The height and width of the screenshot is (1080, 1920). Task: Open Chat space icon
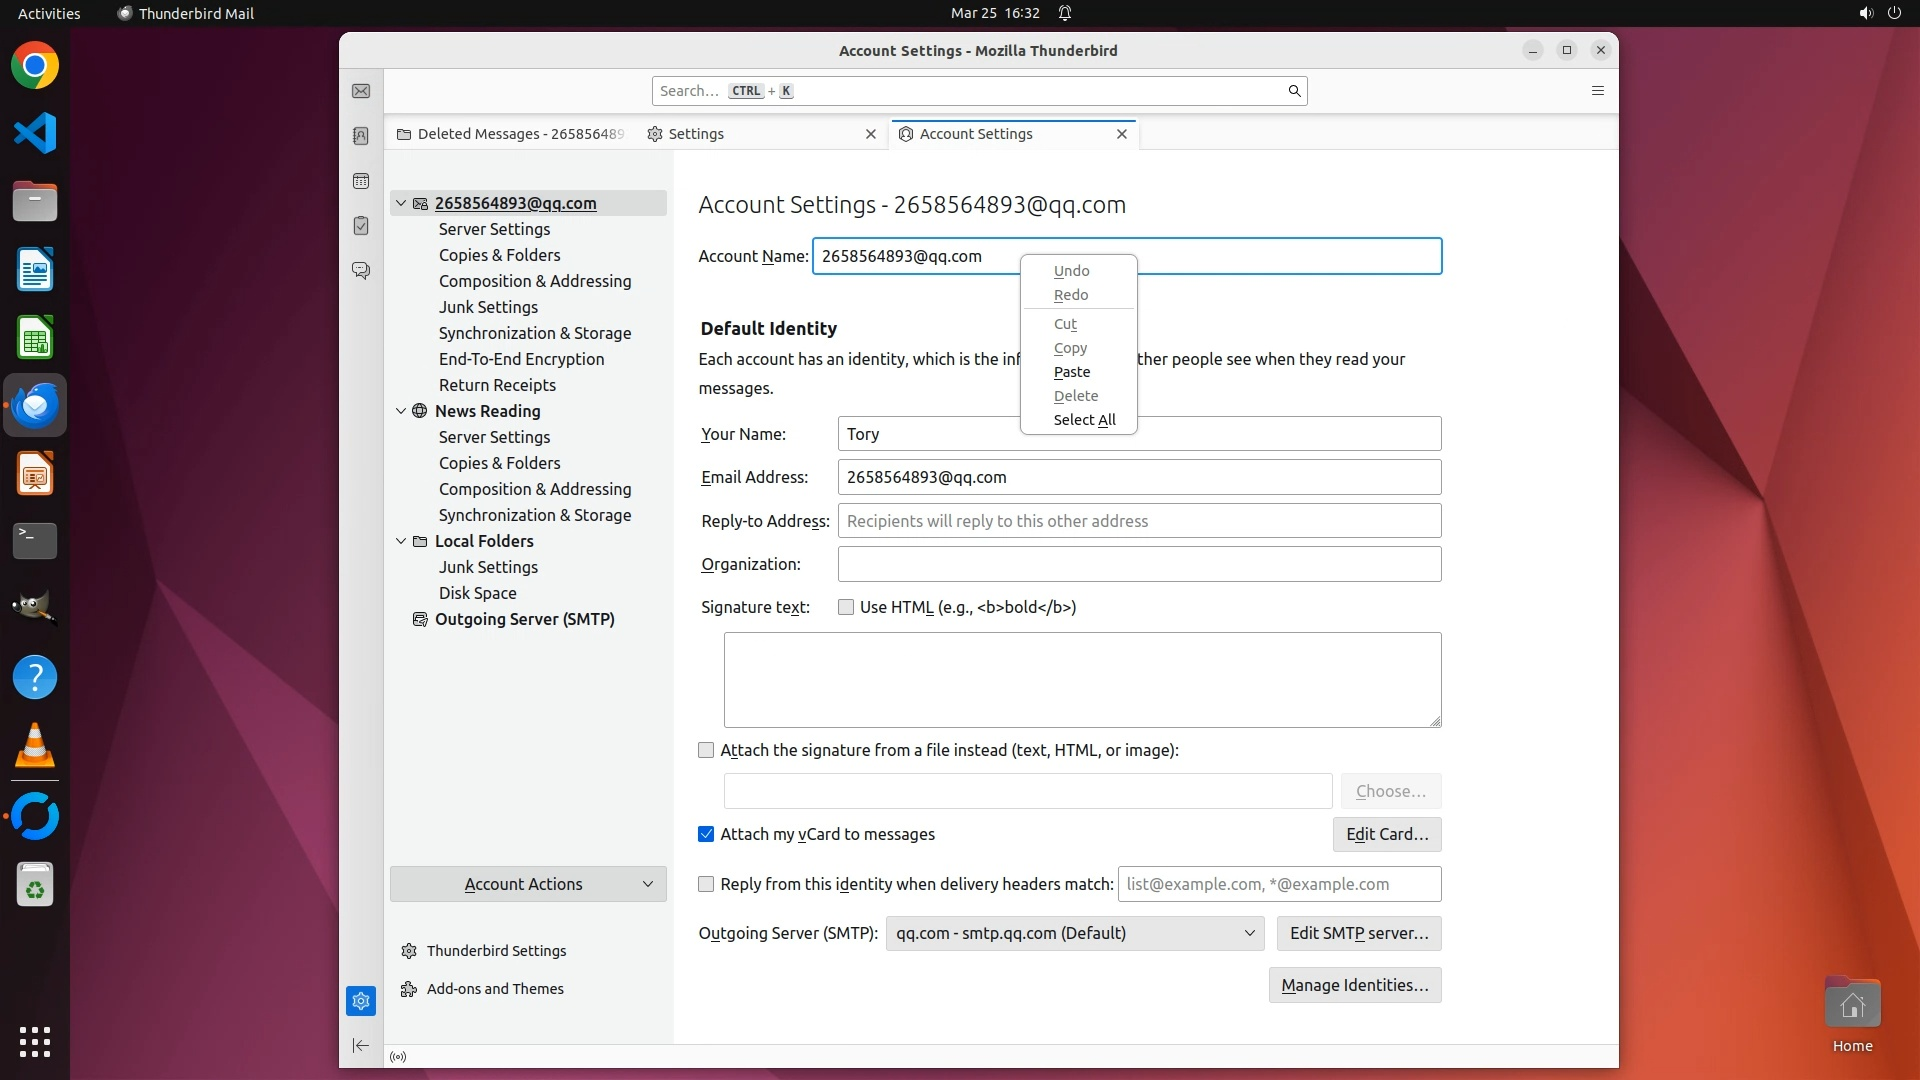click(361, 270)
